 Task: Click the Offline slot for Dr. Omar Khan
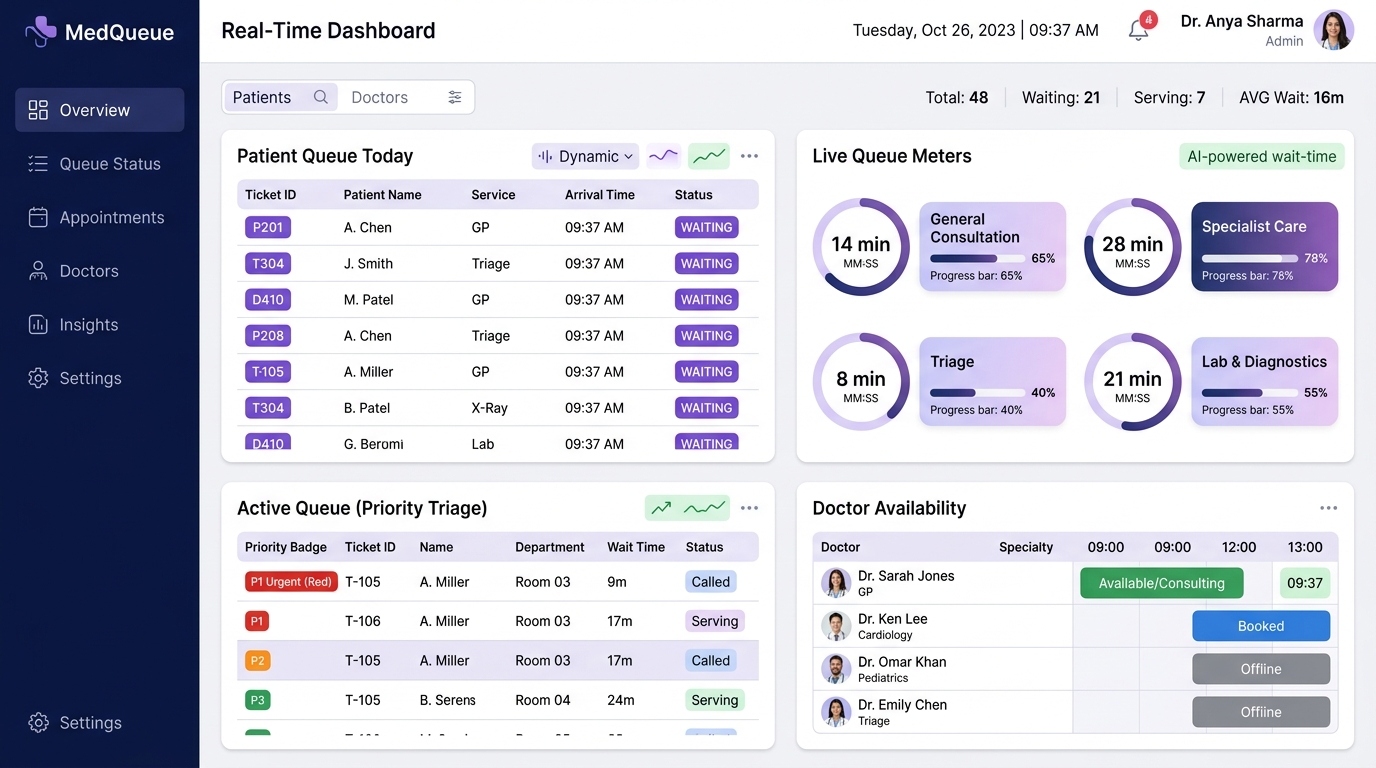pyautogui.click(x=1261, y=669)
